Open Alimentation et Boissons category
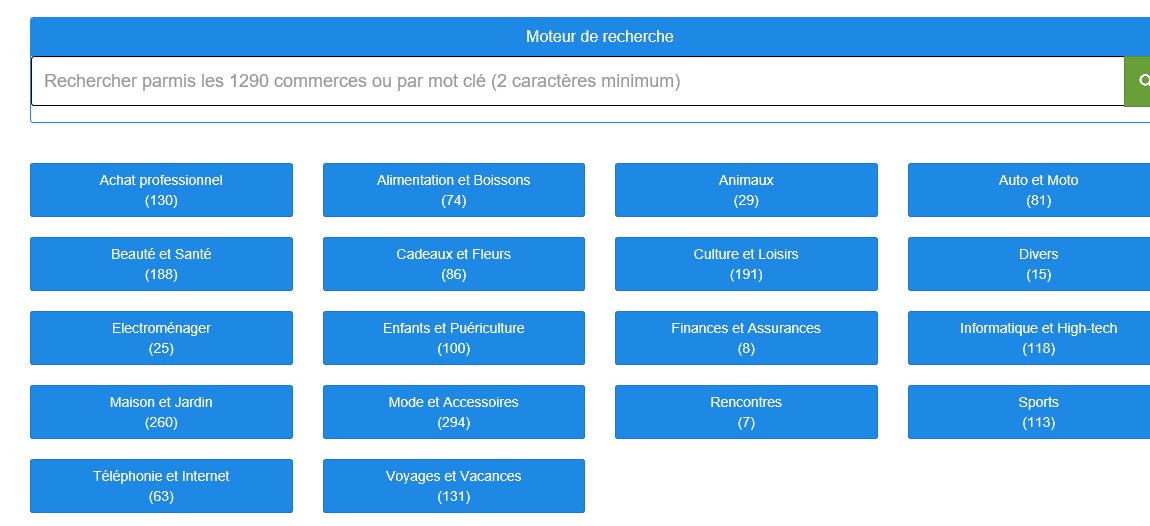The image size is (1150, 526). 454,190
